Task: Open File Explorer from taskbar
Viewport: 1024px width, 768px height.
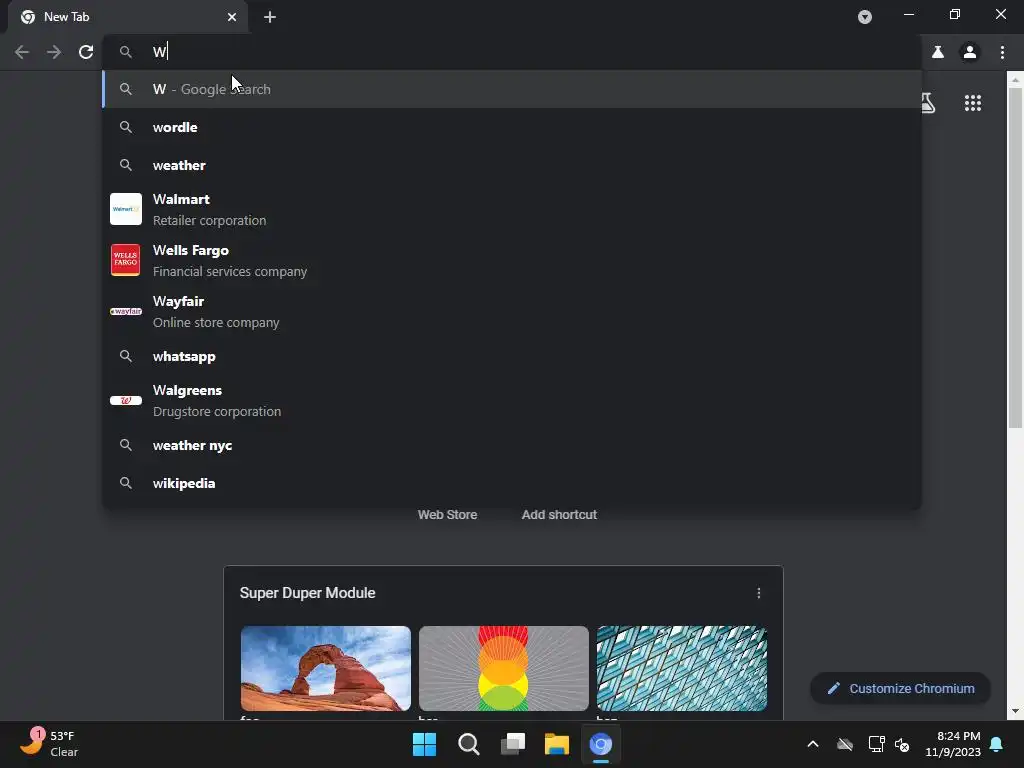Action: (x=556, y=744)
